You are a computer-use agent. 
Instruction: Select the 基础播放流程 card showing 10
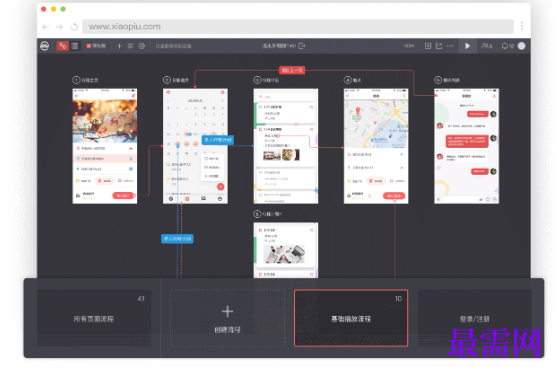pyautogui.click(x=351, y=318)
